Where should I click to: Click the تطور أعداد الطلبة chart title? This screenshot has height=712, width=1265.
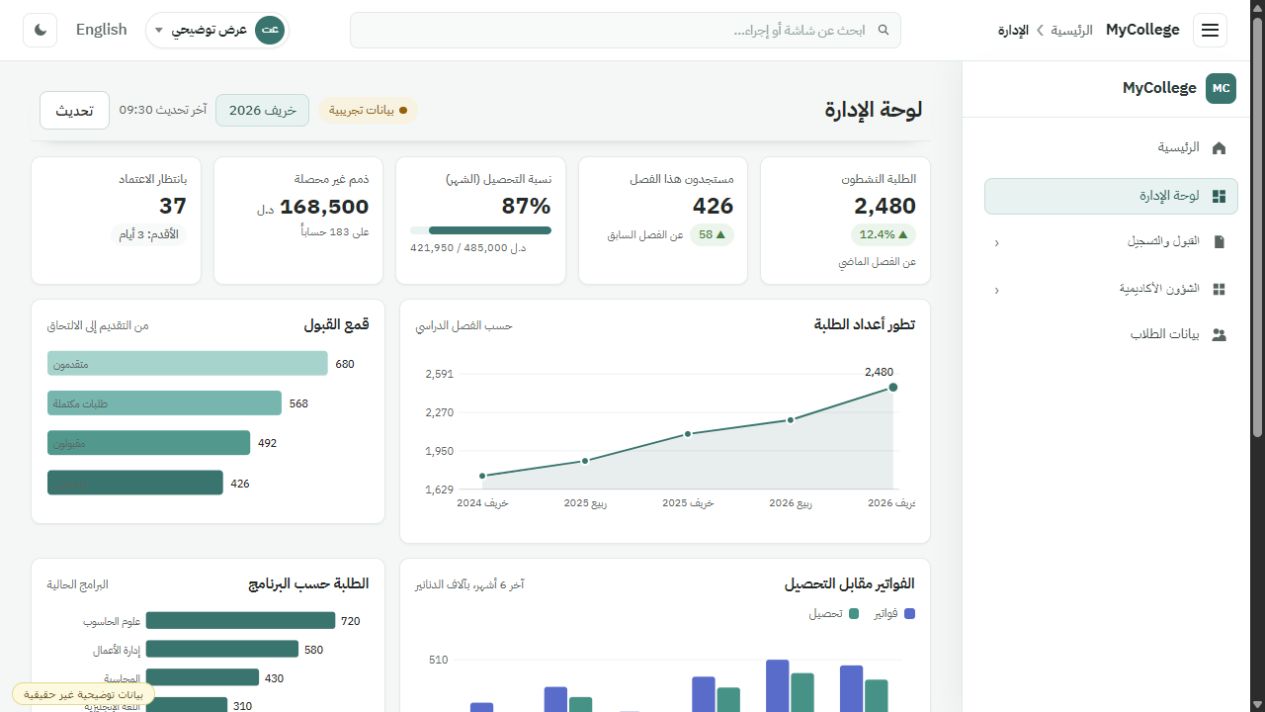click(865, 325)
